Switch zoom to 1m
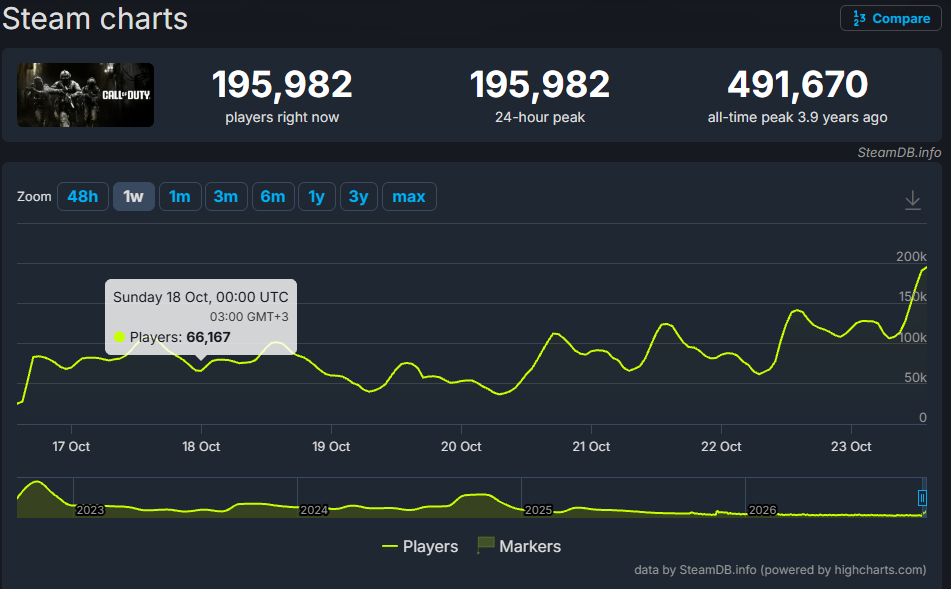The width and height of the screenshot is (951, 589). click(180, 197)
